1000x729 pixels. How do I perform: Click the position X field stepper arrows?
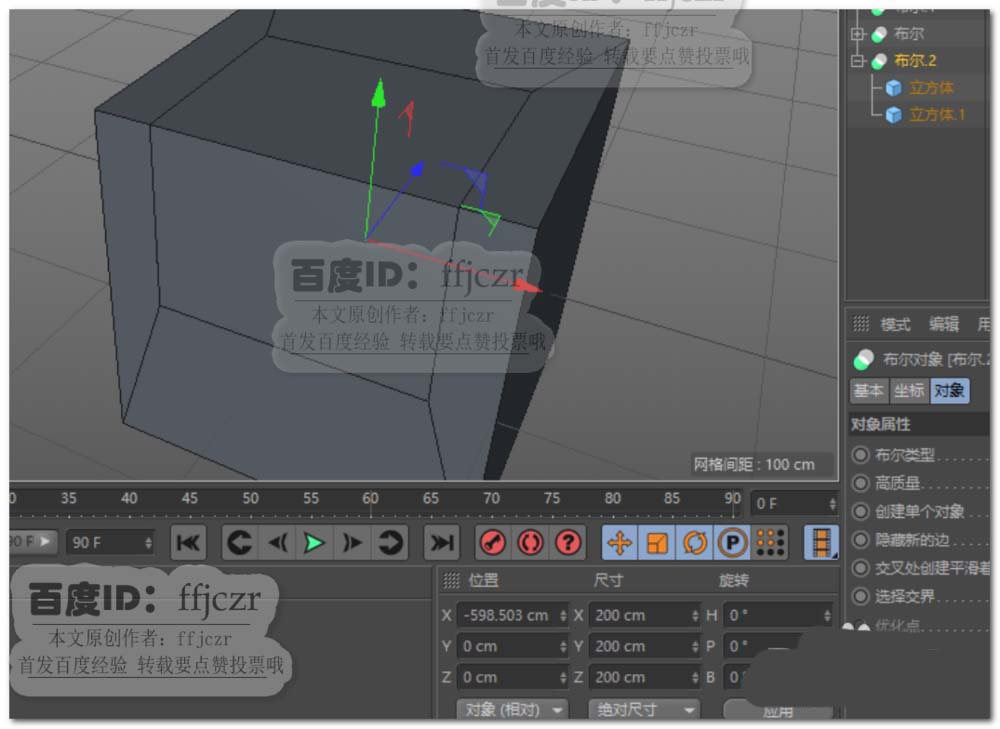pyautogui.click(x=563, y=615)
